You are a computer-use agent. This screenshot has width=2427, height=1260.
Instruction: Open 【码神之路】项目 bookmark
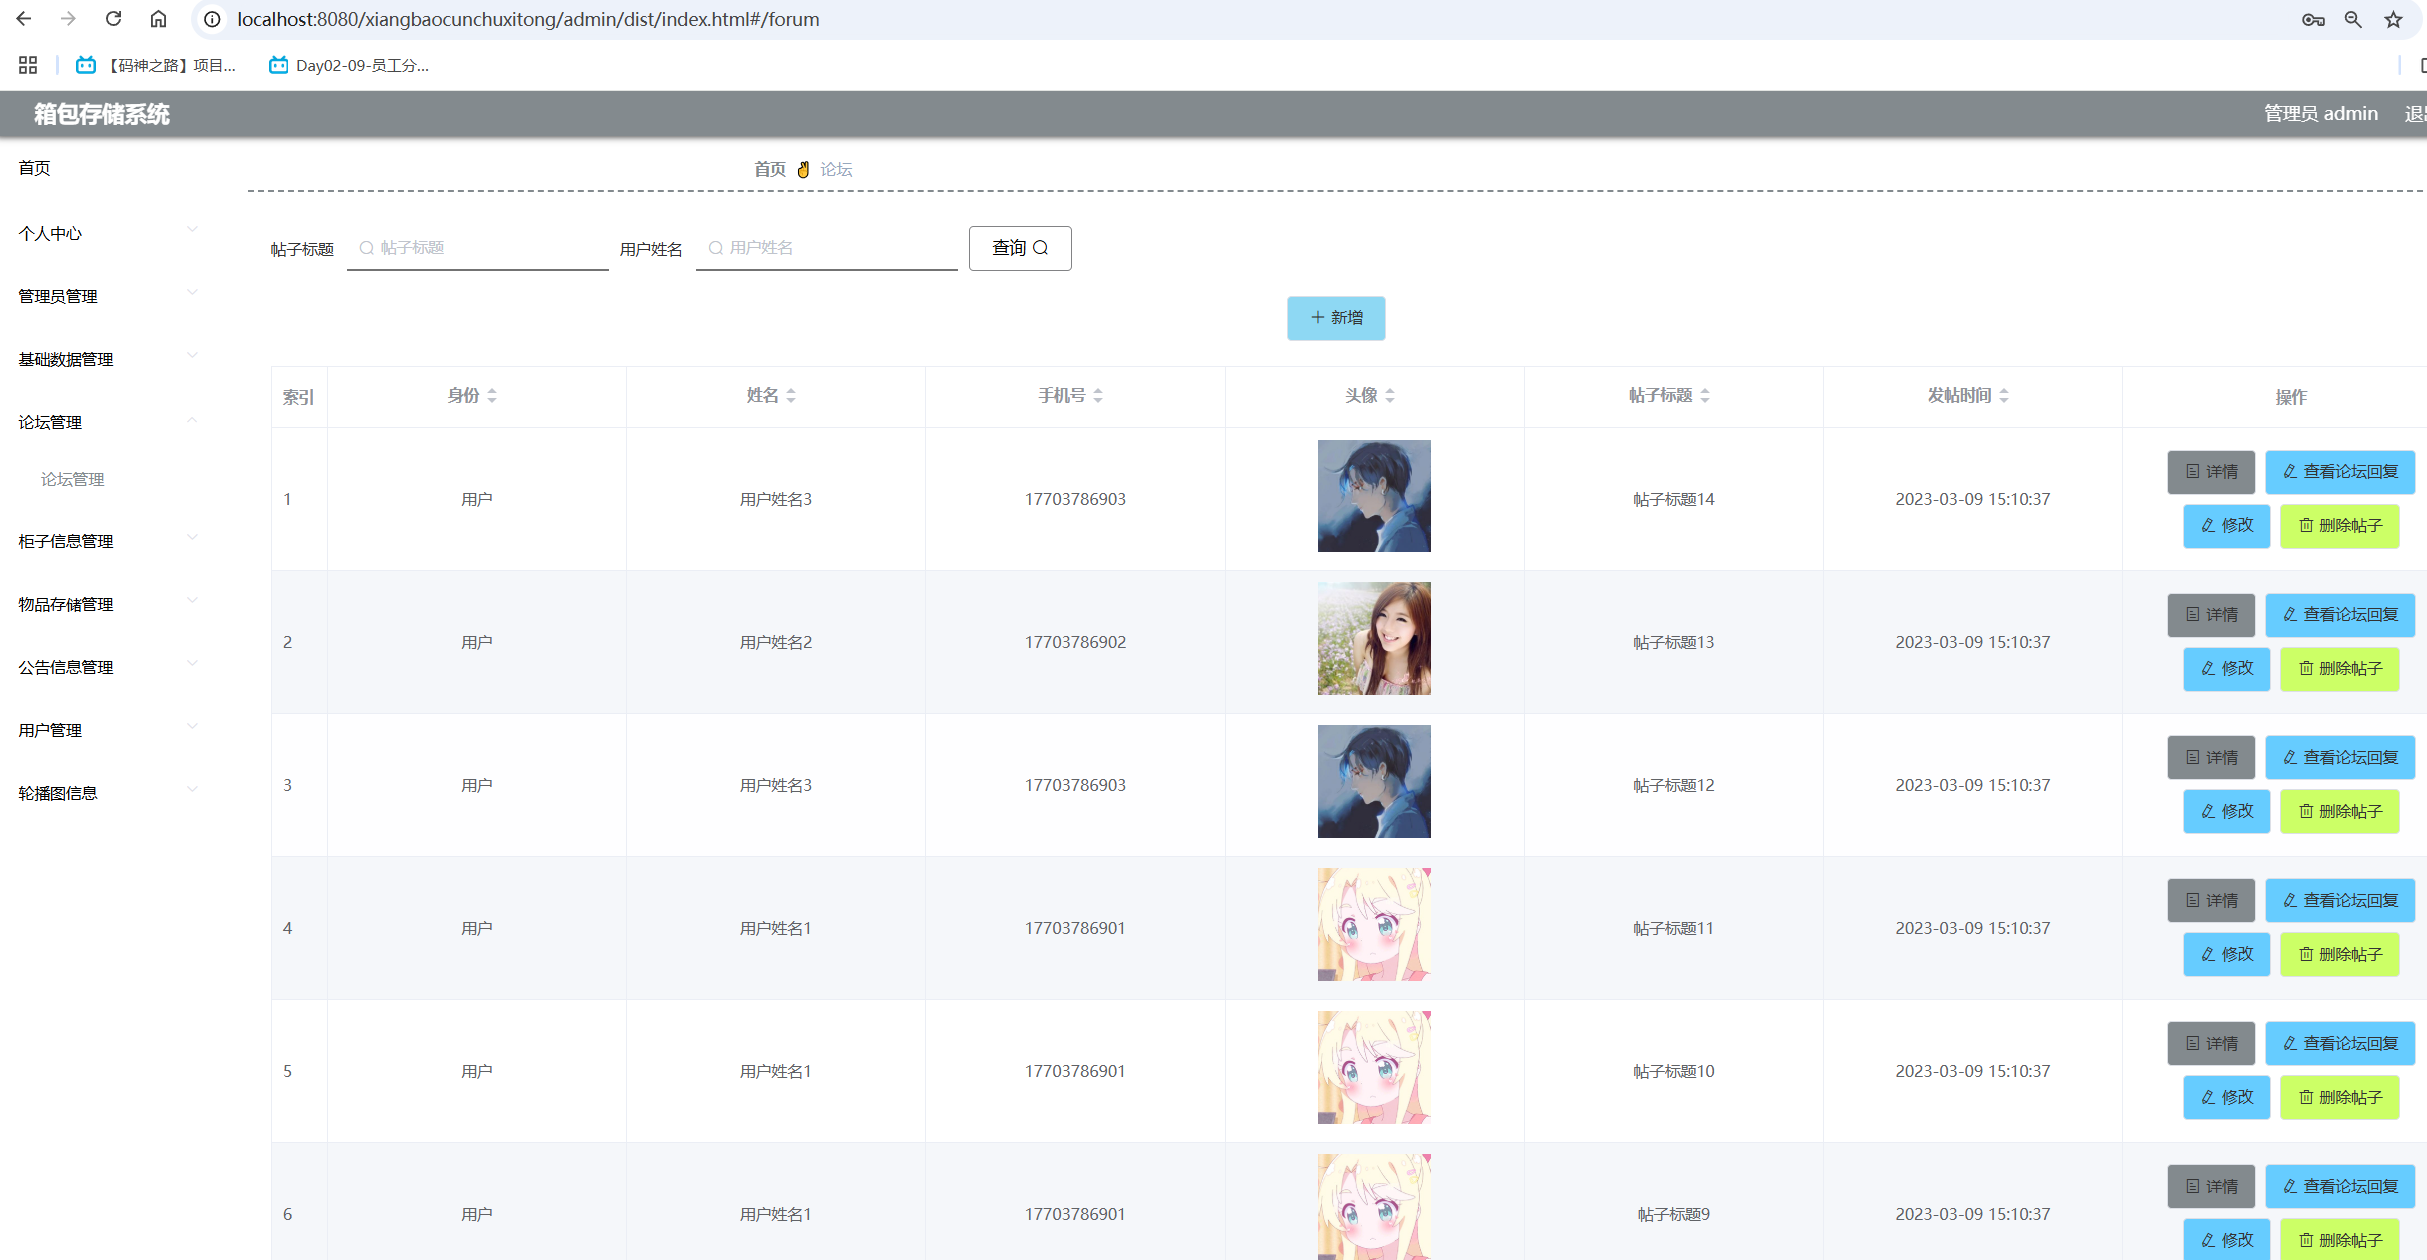[156, 65]
